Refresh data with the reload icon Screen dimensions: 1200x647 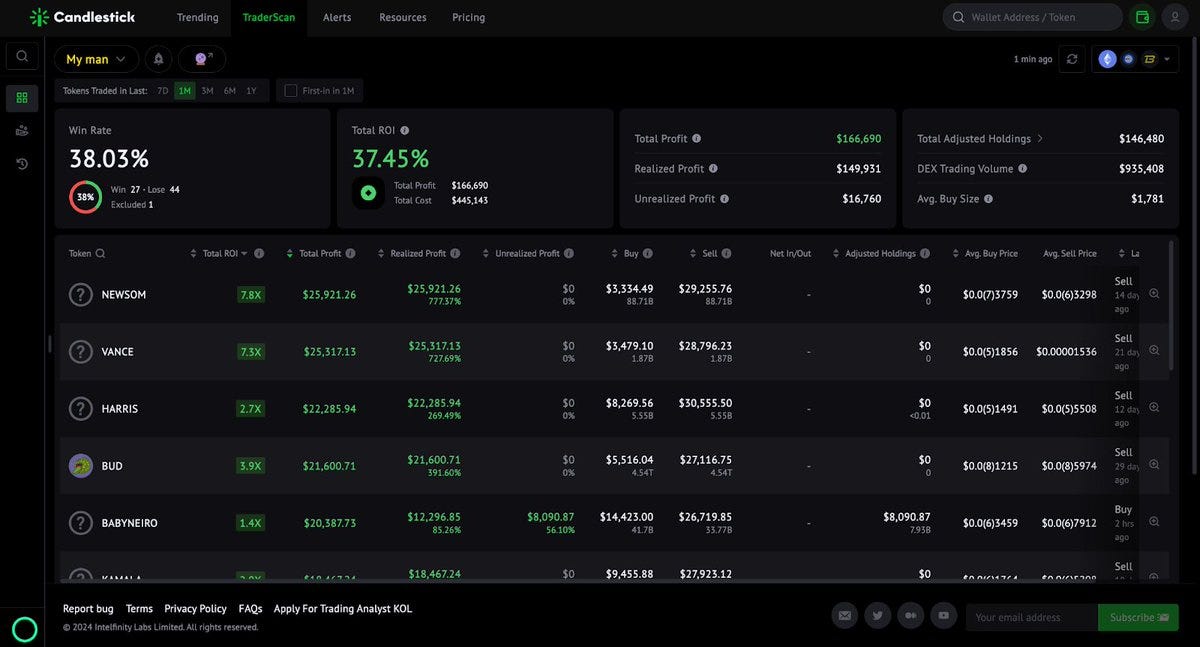point(1072,59)
